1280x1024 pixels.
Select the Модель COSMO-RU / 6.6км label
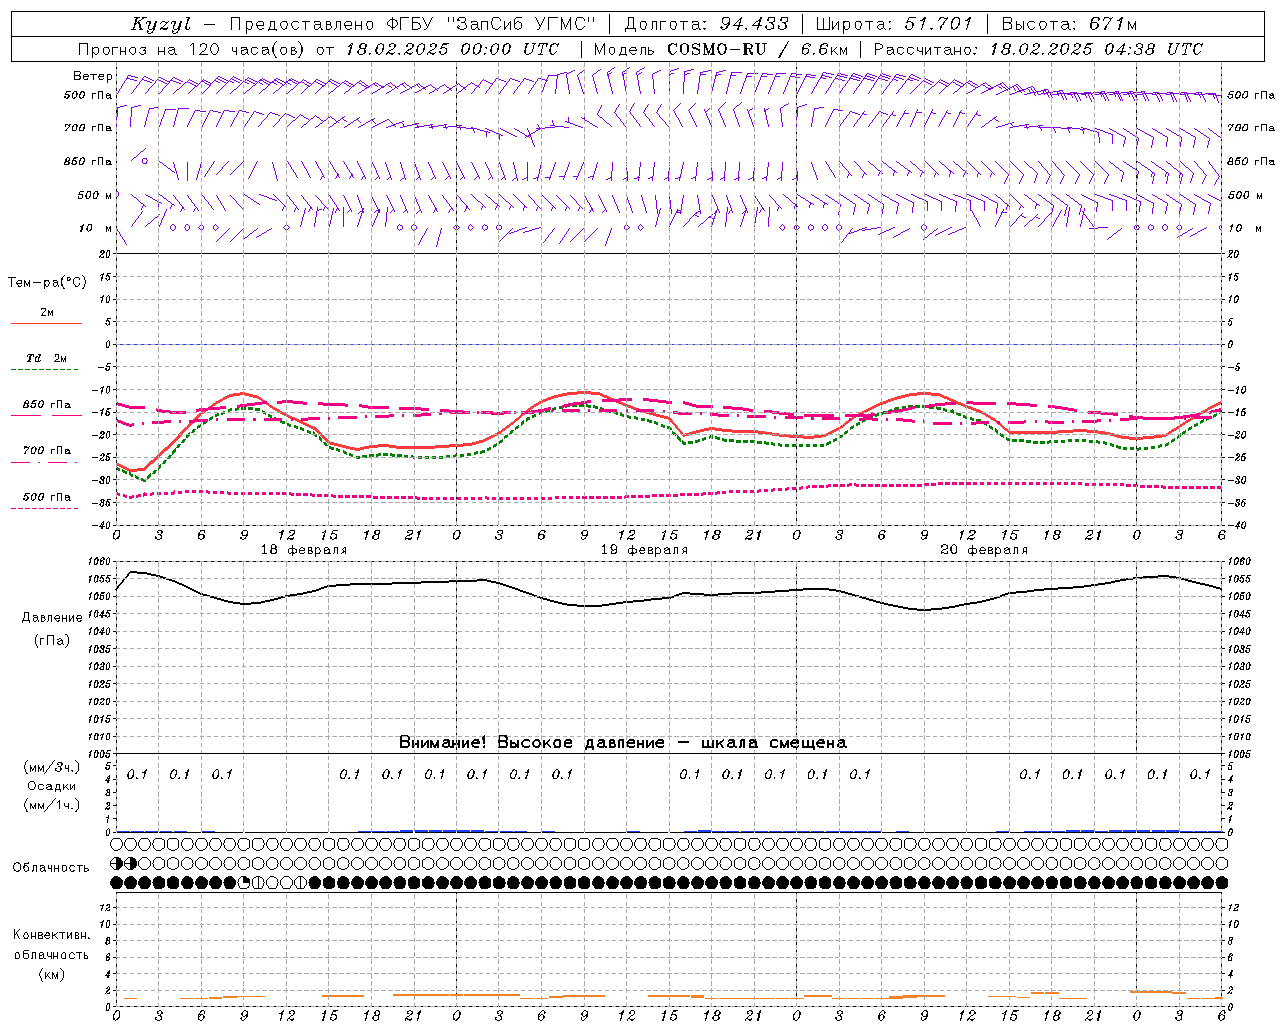pyautogui.click(x=721, y=49)
